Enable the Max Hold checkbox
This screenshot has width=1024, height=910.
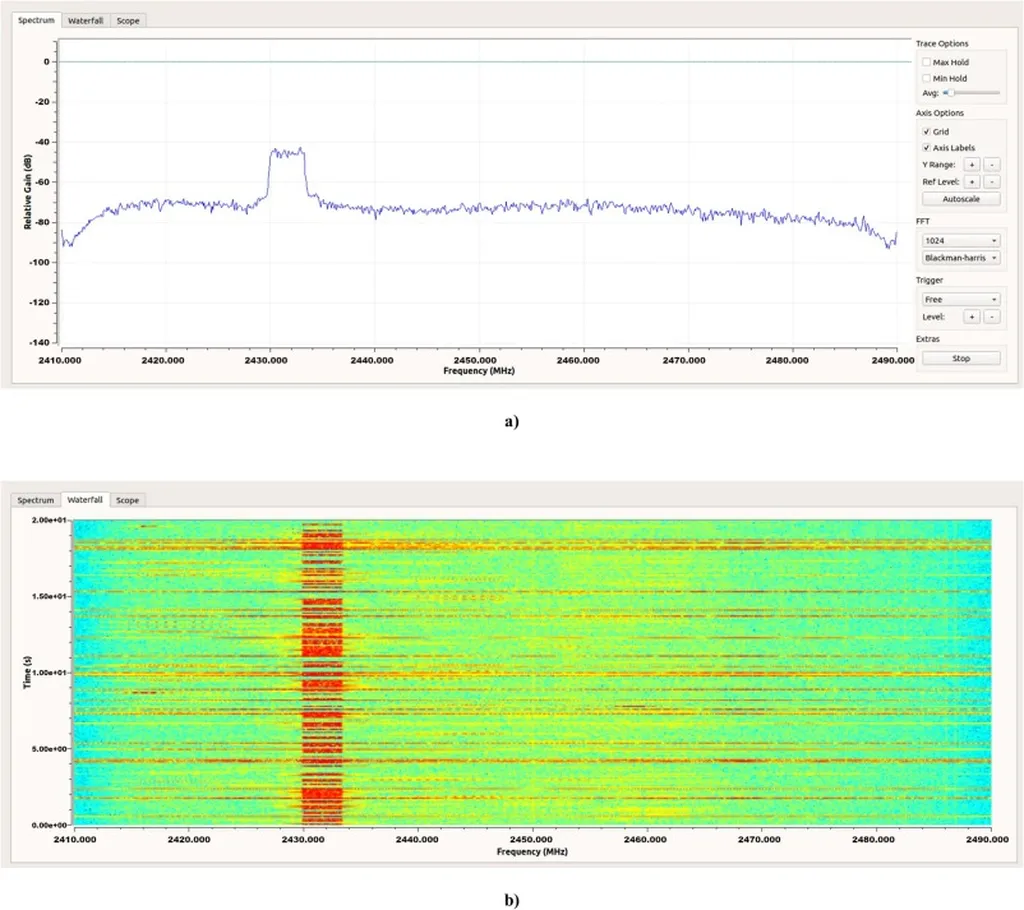927,62
